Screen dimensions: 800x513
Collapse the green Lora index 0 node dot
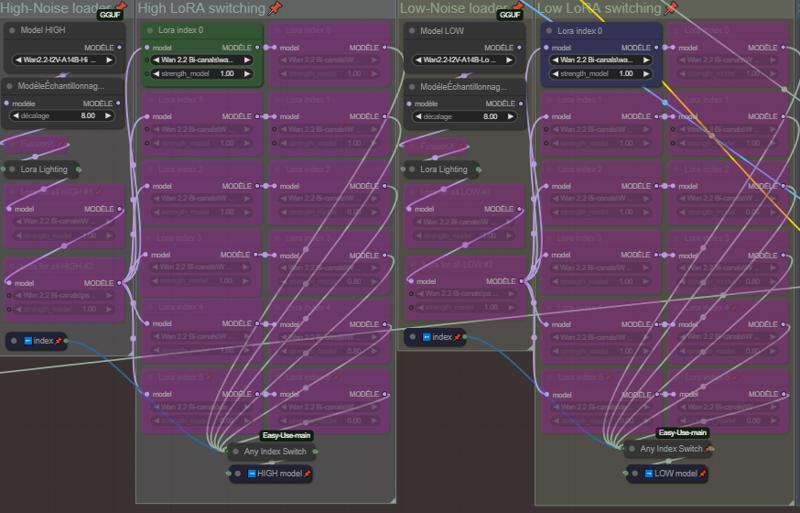tap(150, 30)
